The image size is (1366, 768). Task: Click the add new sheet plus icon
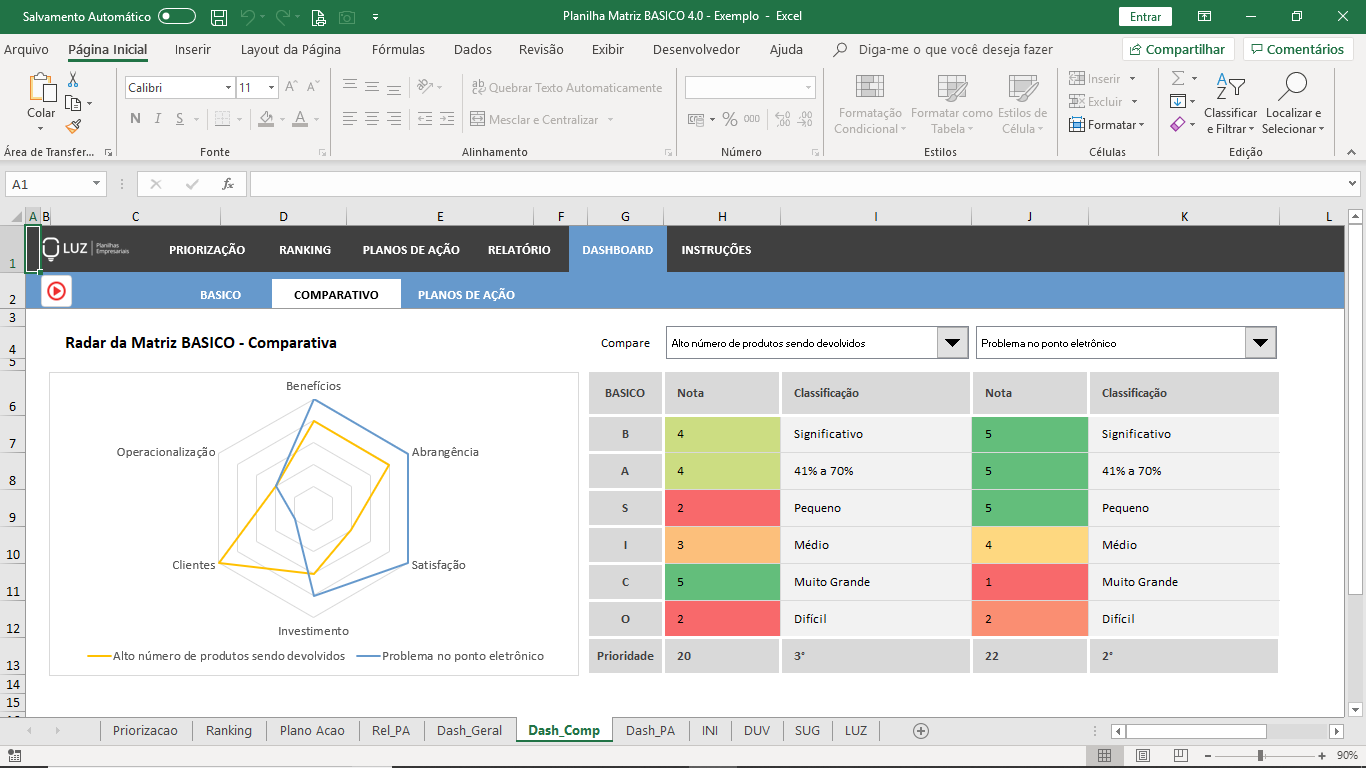[921, 731]
